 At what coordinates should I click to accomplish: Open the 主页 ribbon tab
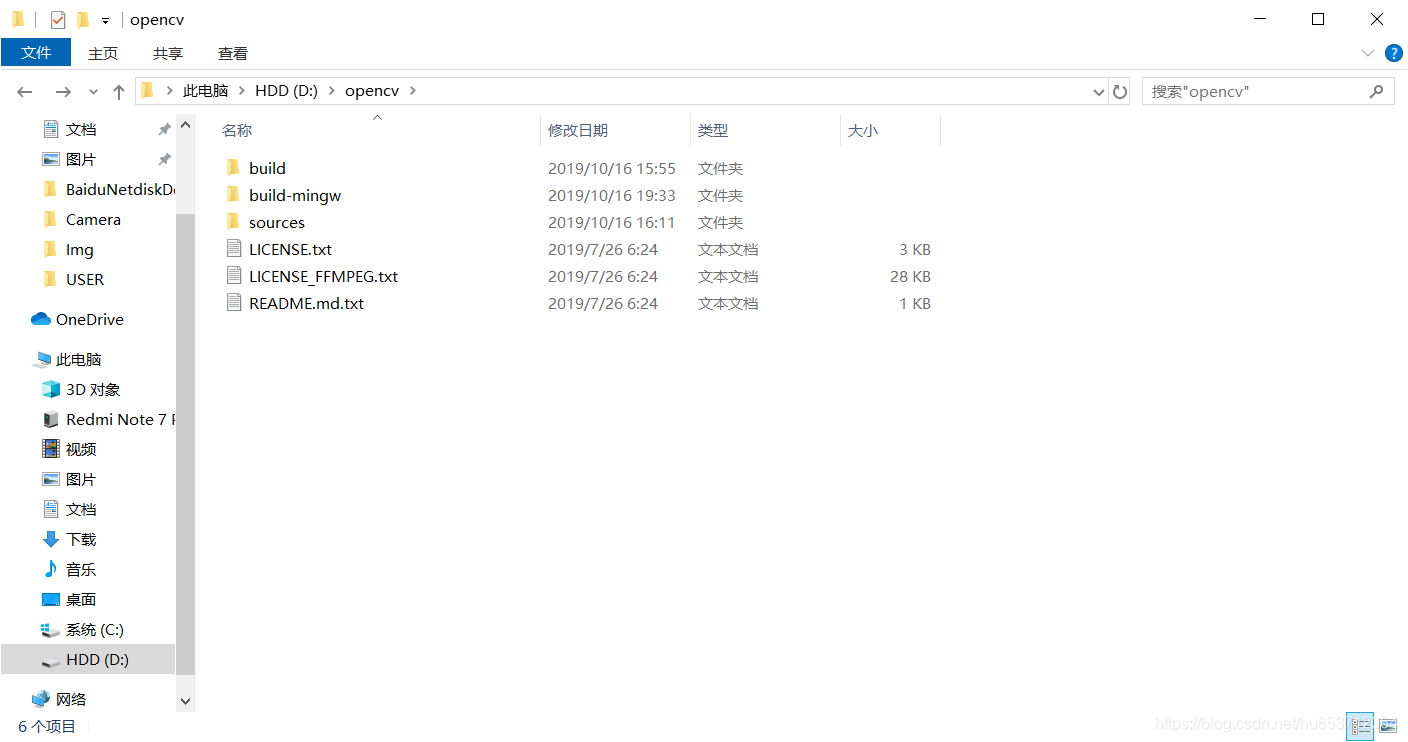click(103, 52)
